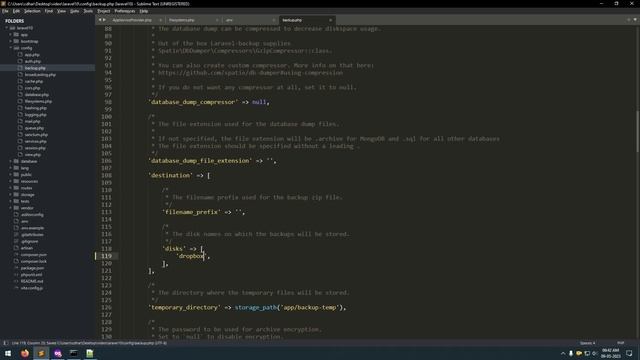Open the Windows Start menu

[8, 353]
